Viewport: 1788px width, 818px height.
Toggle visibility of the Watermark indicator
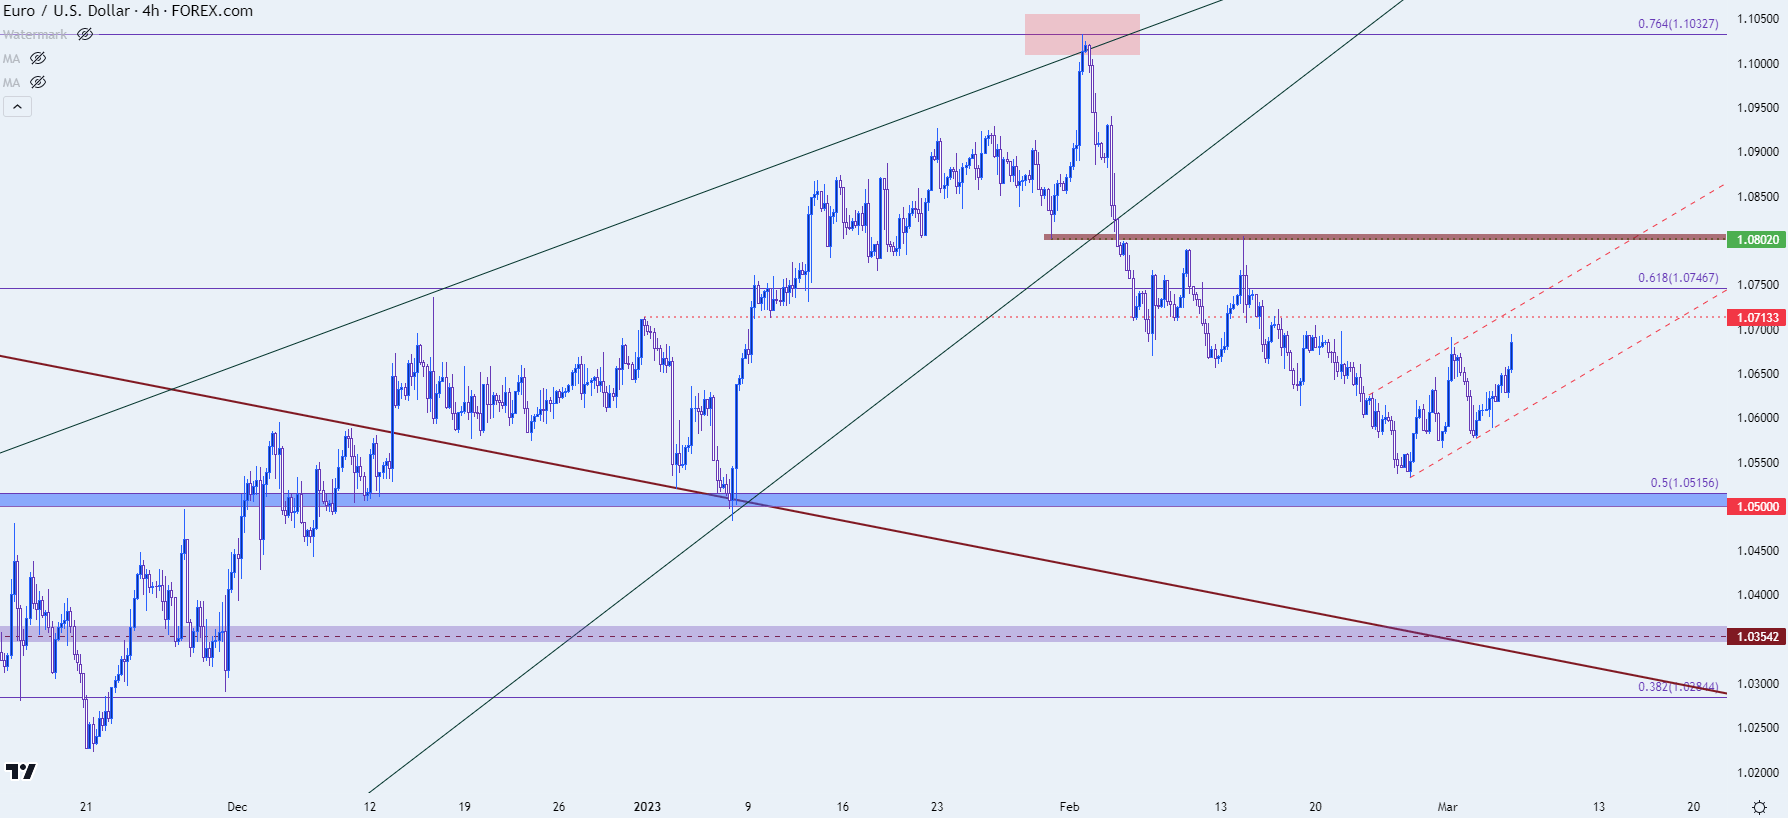pyautogui.click(x=85, y=34)
